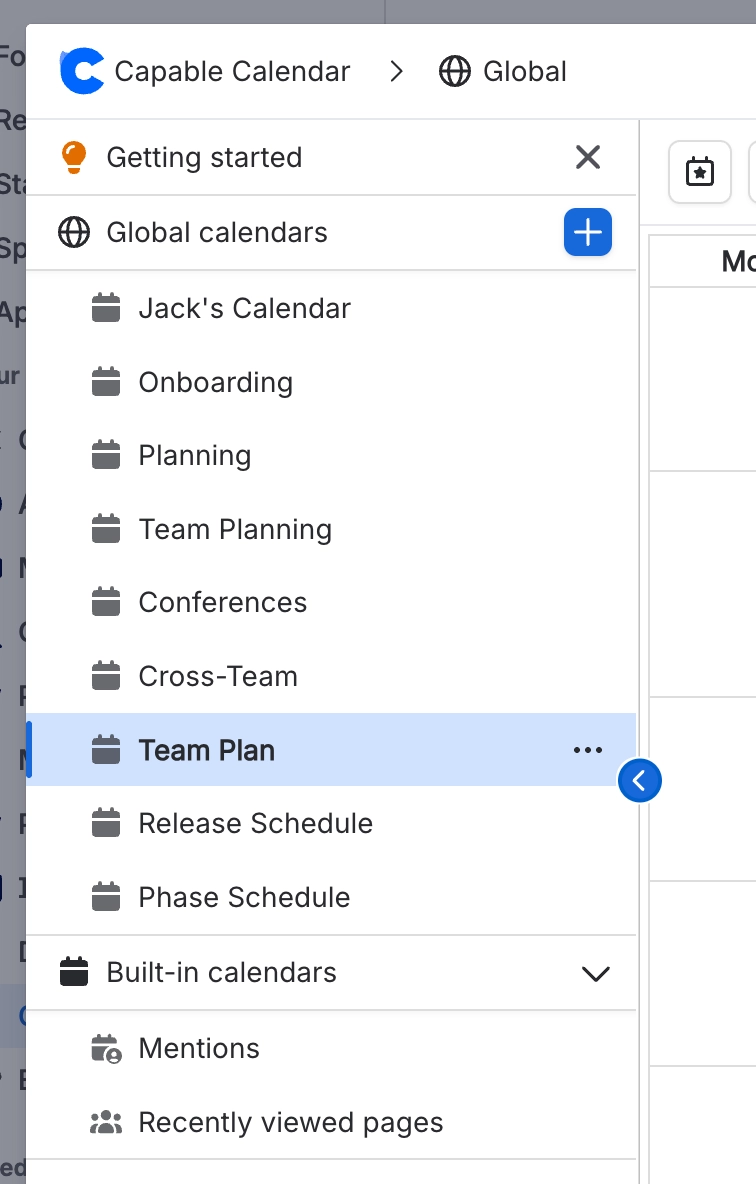Open the Team Plan options ellipsis menu
756x1184 pixels.
[x=588, y=750]
